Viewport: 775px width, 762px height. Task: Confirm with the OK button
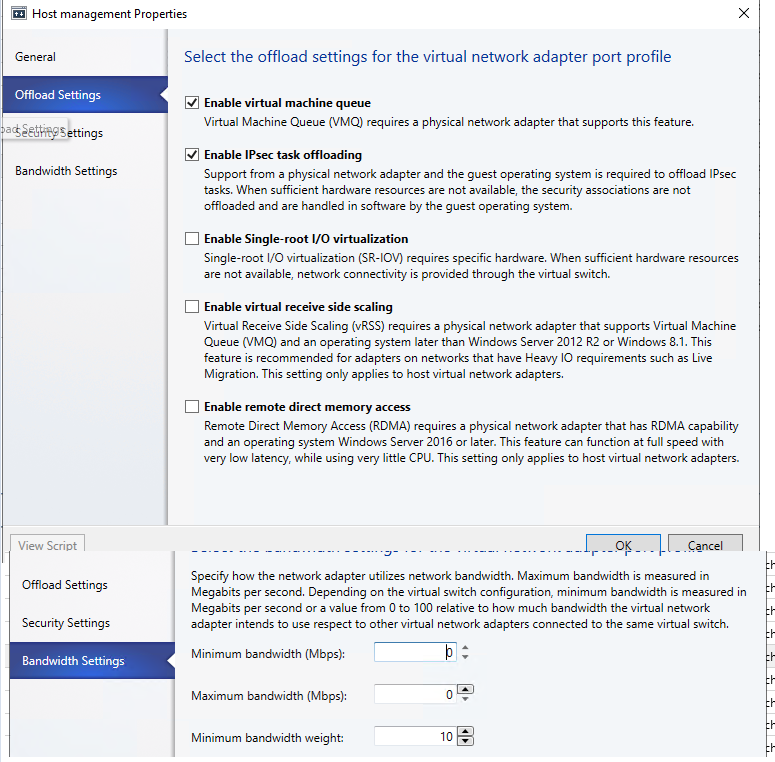[623, 544]
